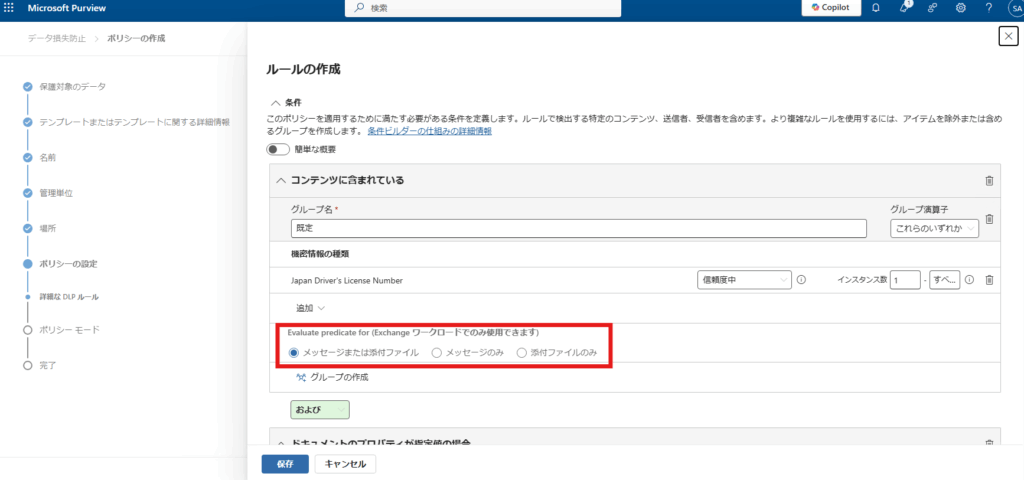This screenshot has width=1024, height=480.
Task: Open the notifications bell icon
Action: (876, 8)
